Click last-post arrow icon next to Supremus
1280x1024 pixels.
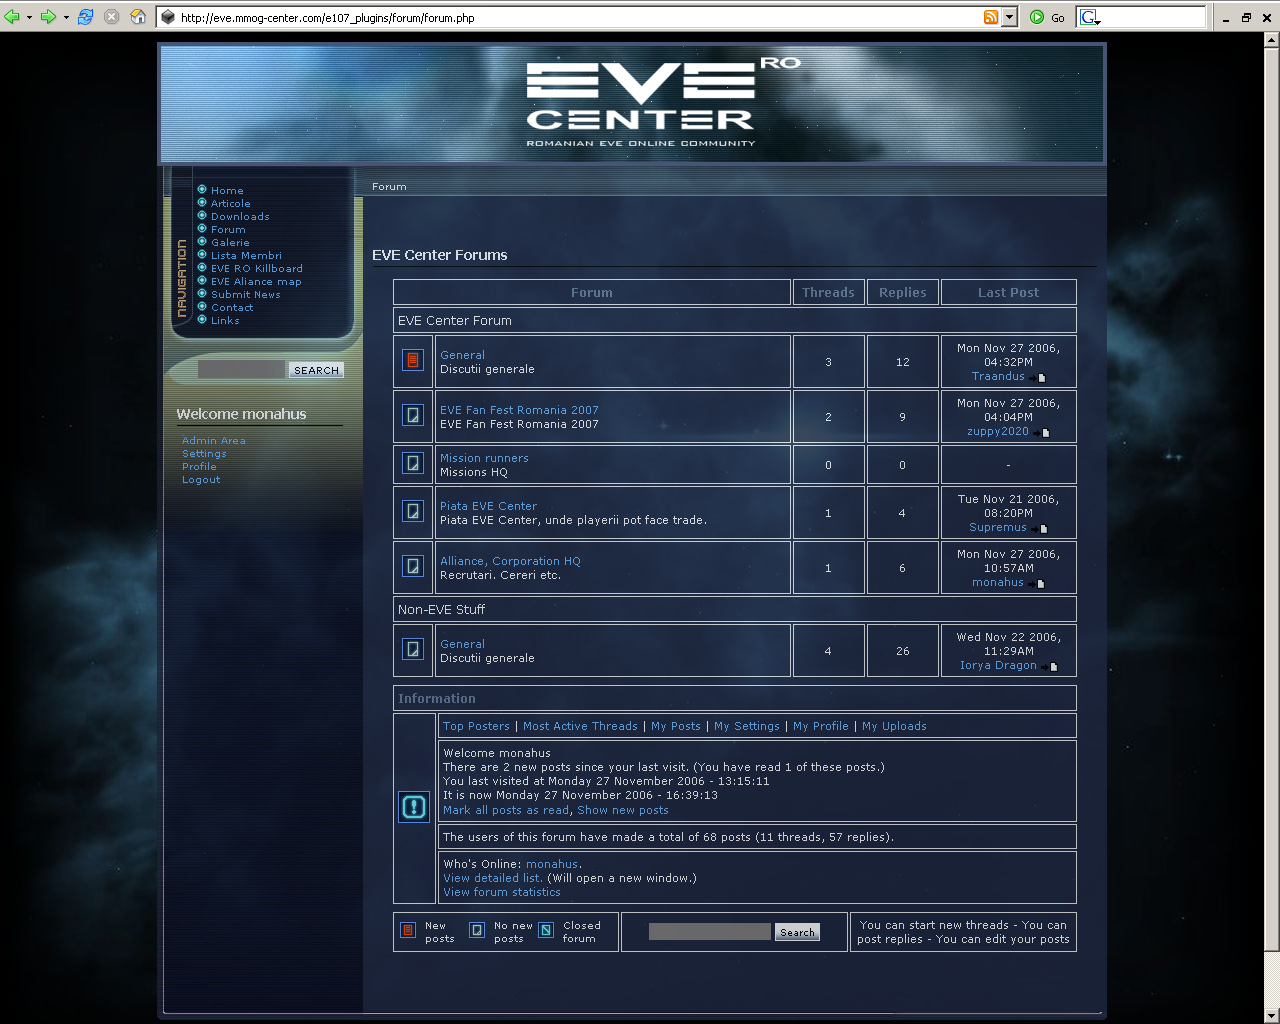pos(1040,529)
